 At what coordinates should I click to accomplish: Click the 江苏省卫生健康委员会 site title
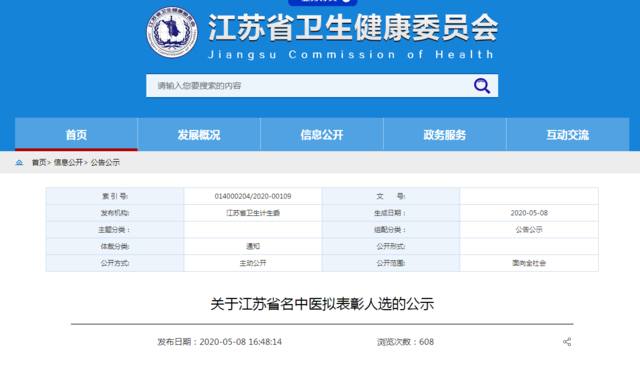[353, 28]
